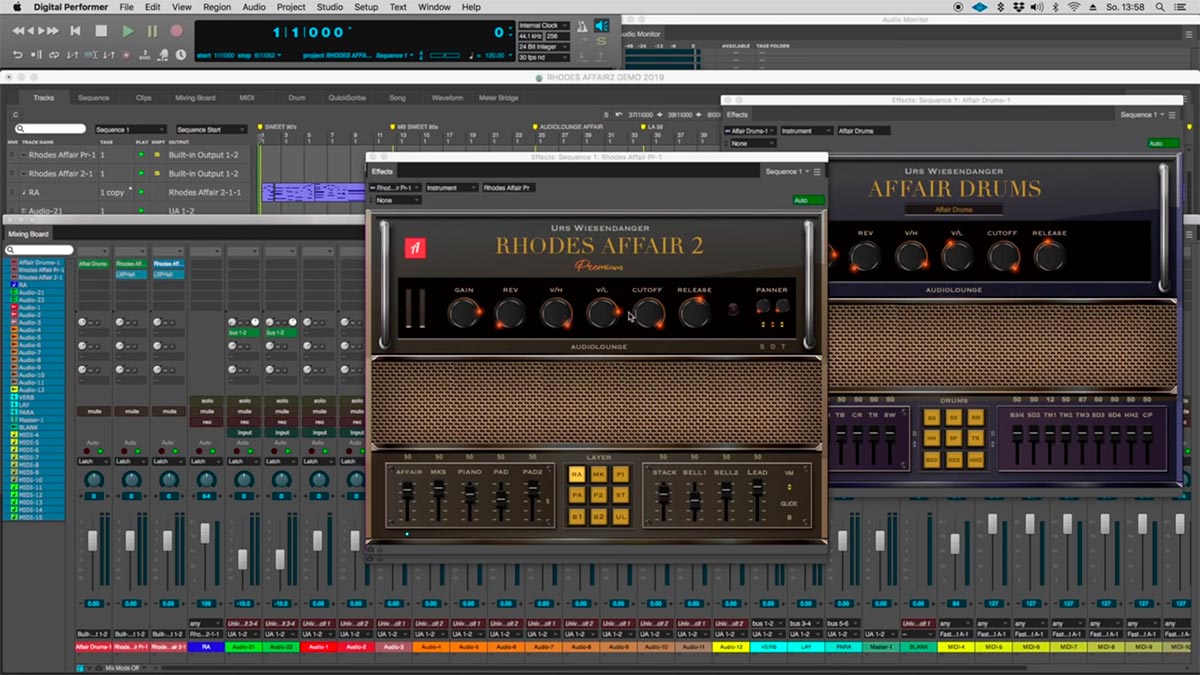Open the Sequence Start dropdown
This screenshot has height=675, width=1200.
tap(211, 129)
